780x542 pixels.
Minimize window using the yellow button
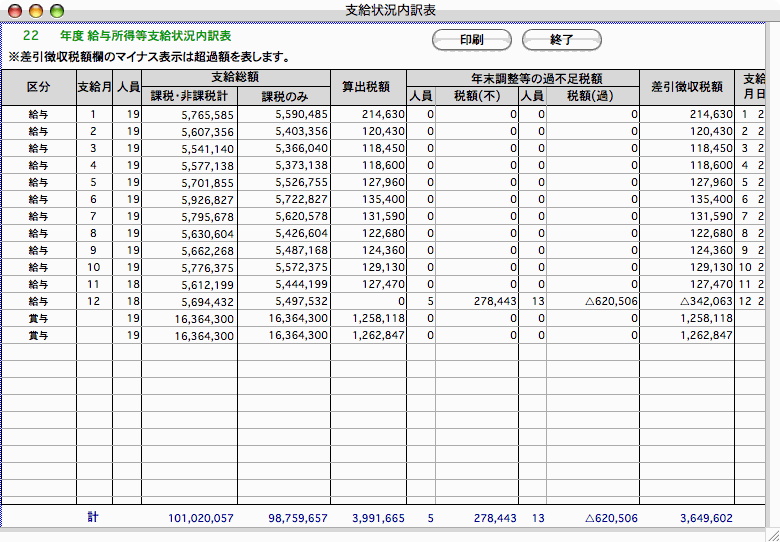point(36,10)
